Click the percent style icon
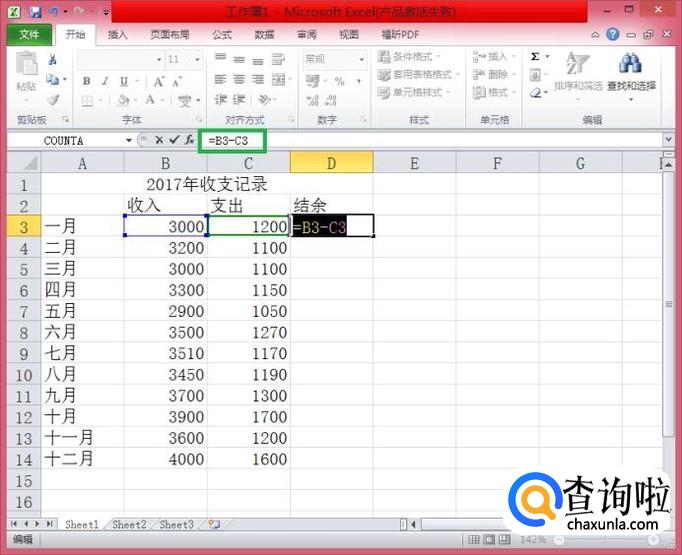 (x=339, y=81)
